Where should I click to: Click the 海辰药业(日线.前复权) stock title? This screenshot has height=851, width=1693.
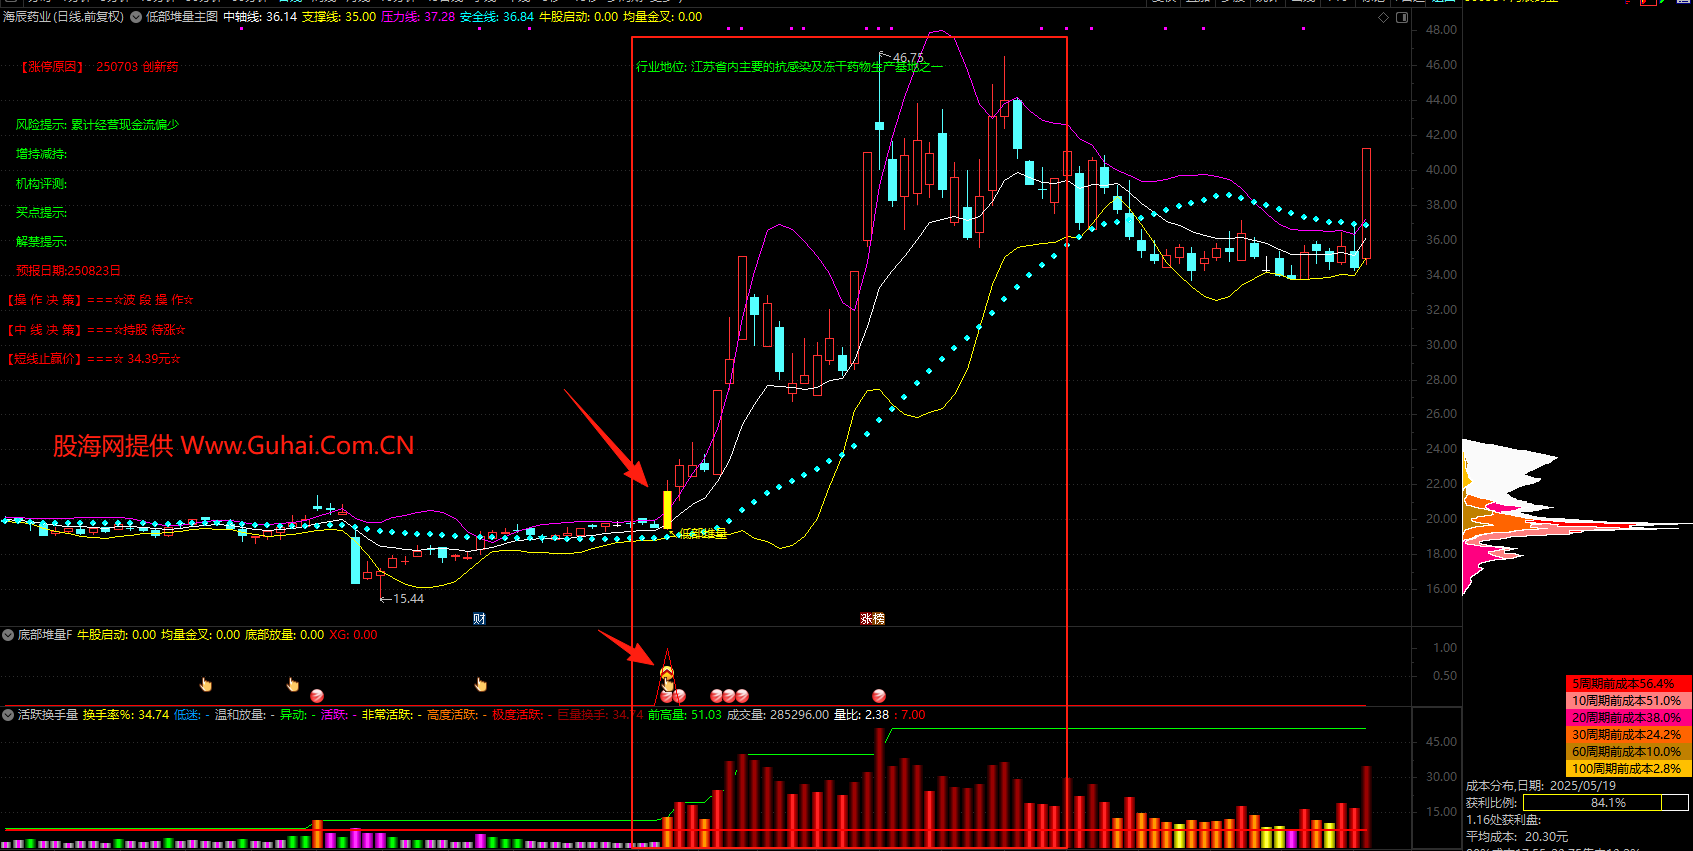tap(64, 17)
